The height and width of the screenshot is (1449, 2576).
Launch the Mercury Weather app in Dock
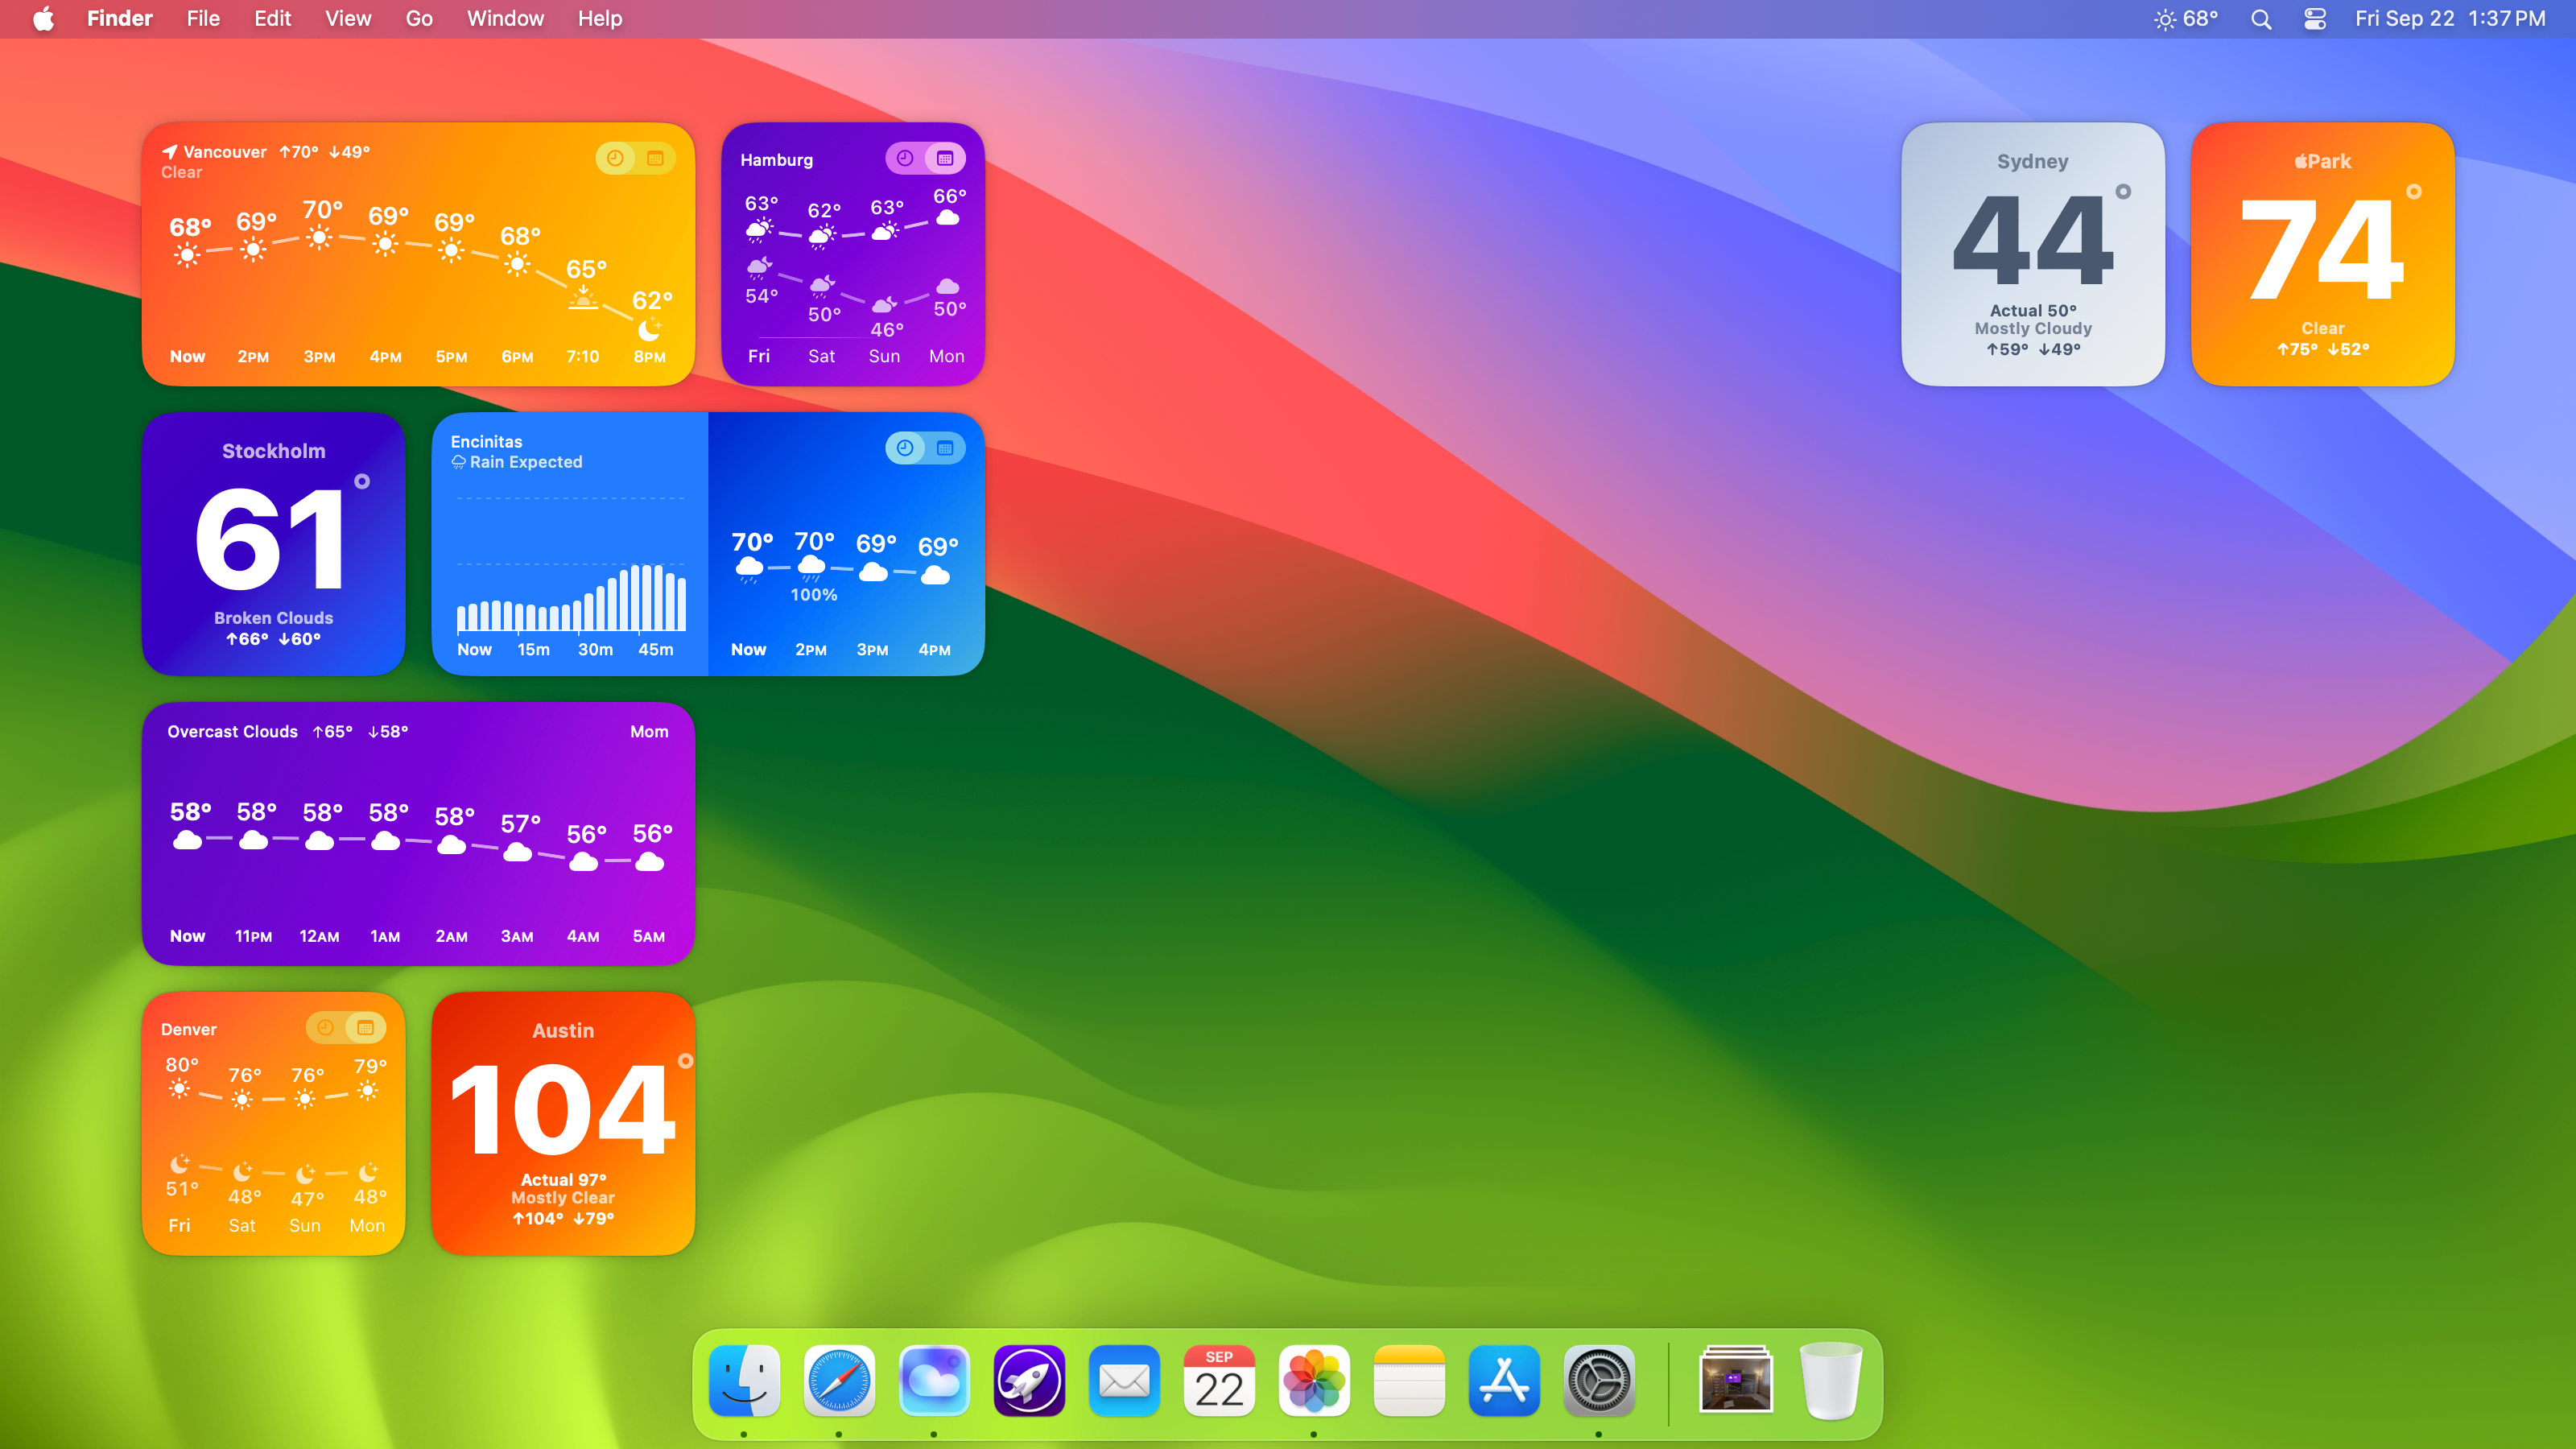click(934, 1381)
